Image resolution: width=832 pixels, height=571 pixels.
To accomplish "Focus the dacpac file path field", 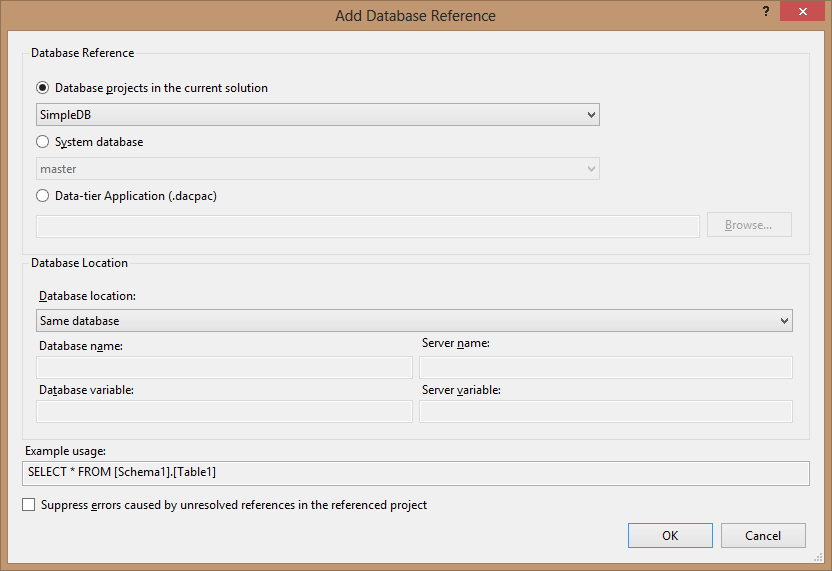I will click(368, 227).
